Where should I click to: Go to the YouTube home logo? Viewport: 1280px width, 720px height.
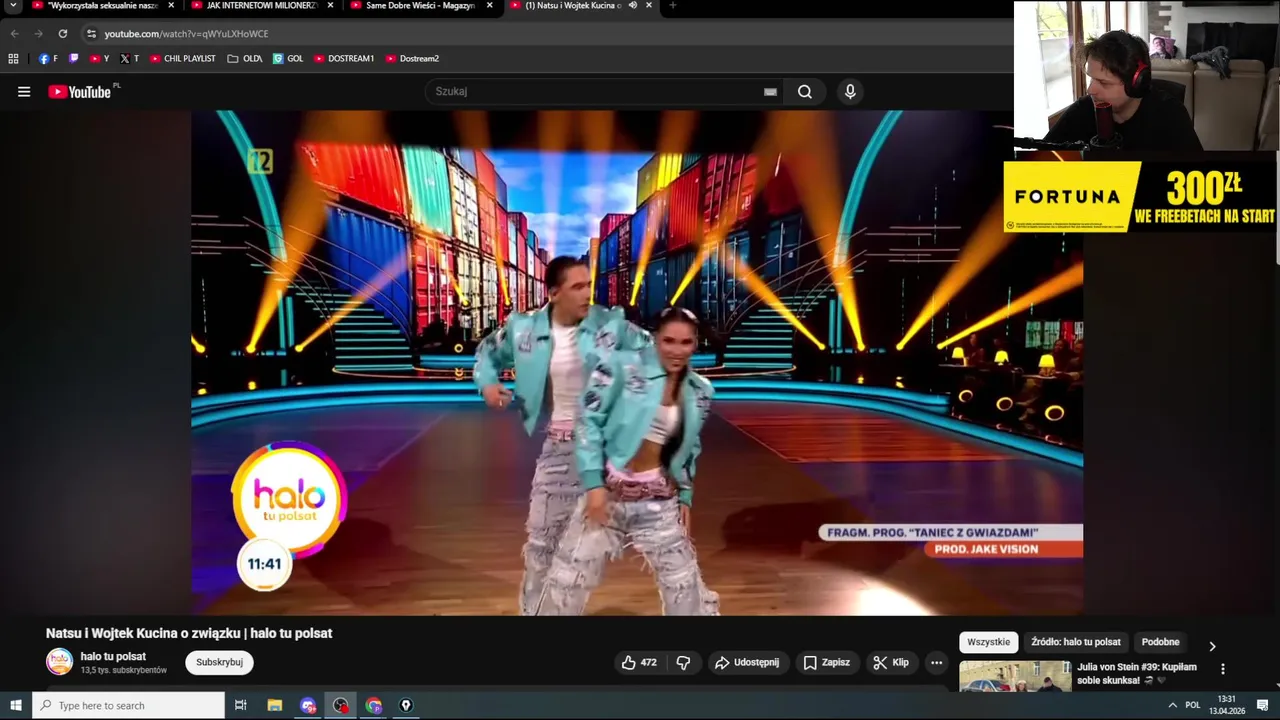click(x=80, y=92)
